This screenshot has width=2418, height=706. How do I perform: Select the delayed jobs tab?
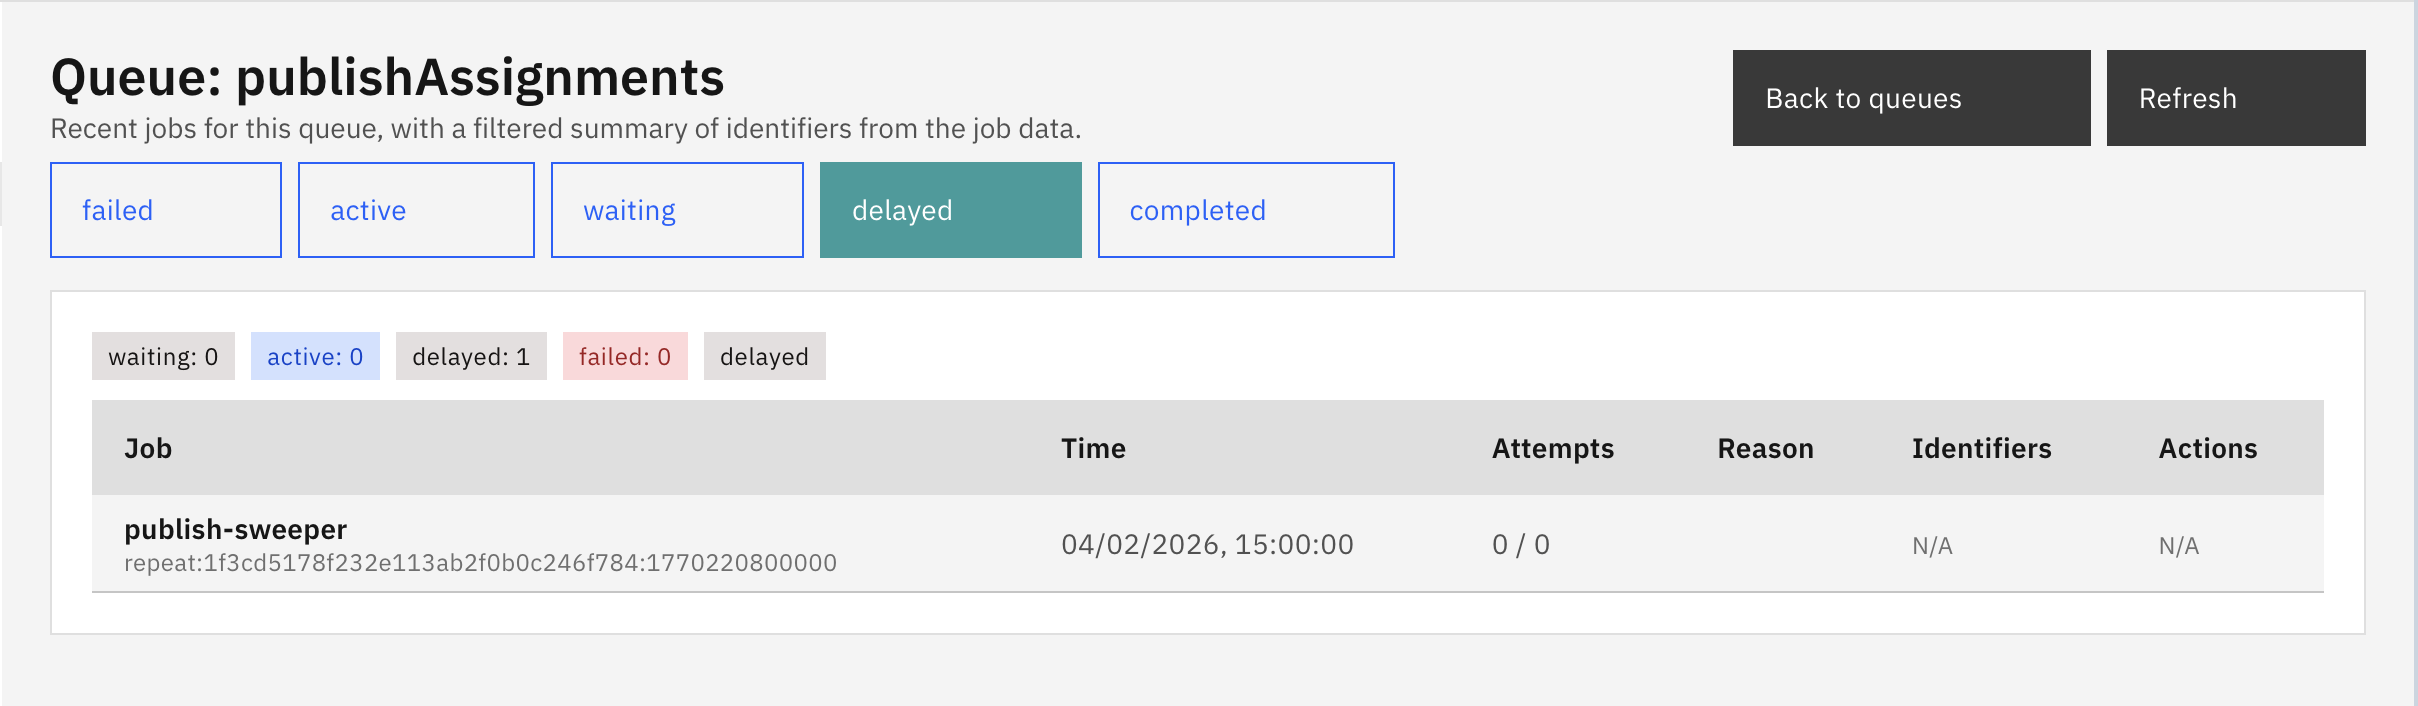(950, 210)
